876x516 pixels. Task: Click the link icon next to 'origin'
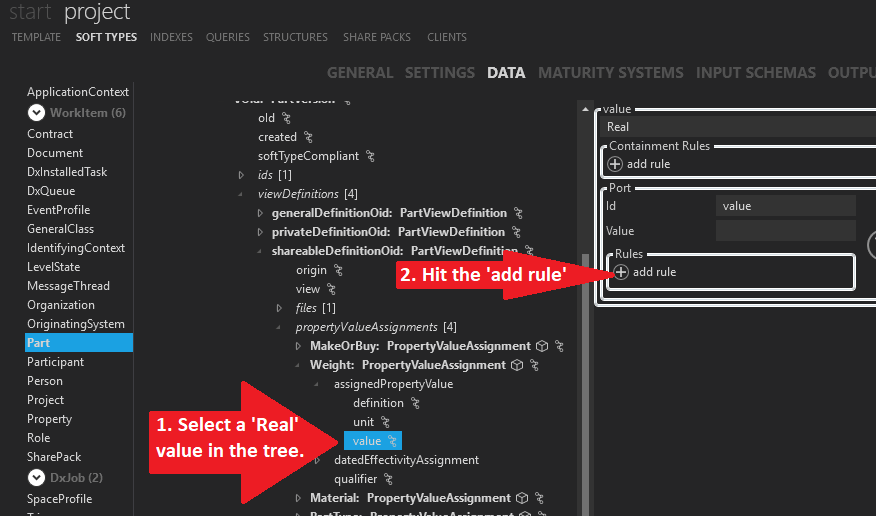tap(337, 270)
